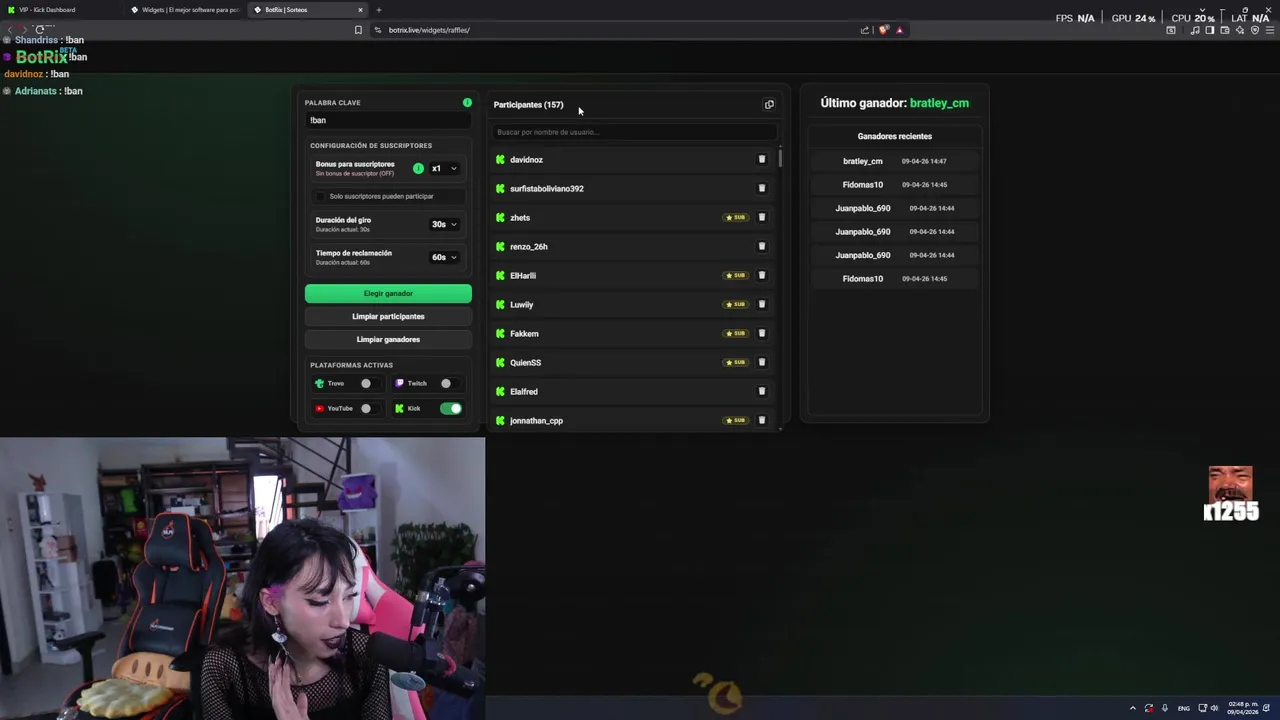Screen dimensions: 1280x720
Task: Delete participant davidnoz with trash icon
Action: pos(761,159)
